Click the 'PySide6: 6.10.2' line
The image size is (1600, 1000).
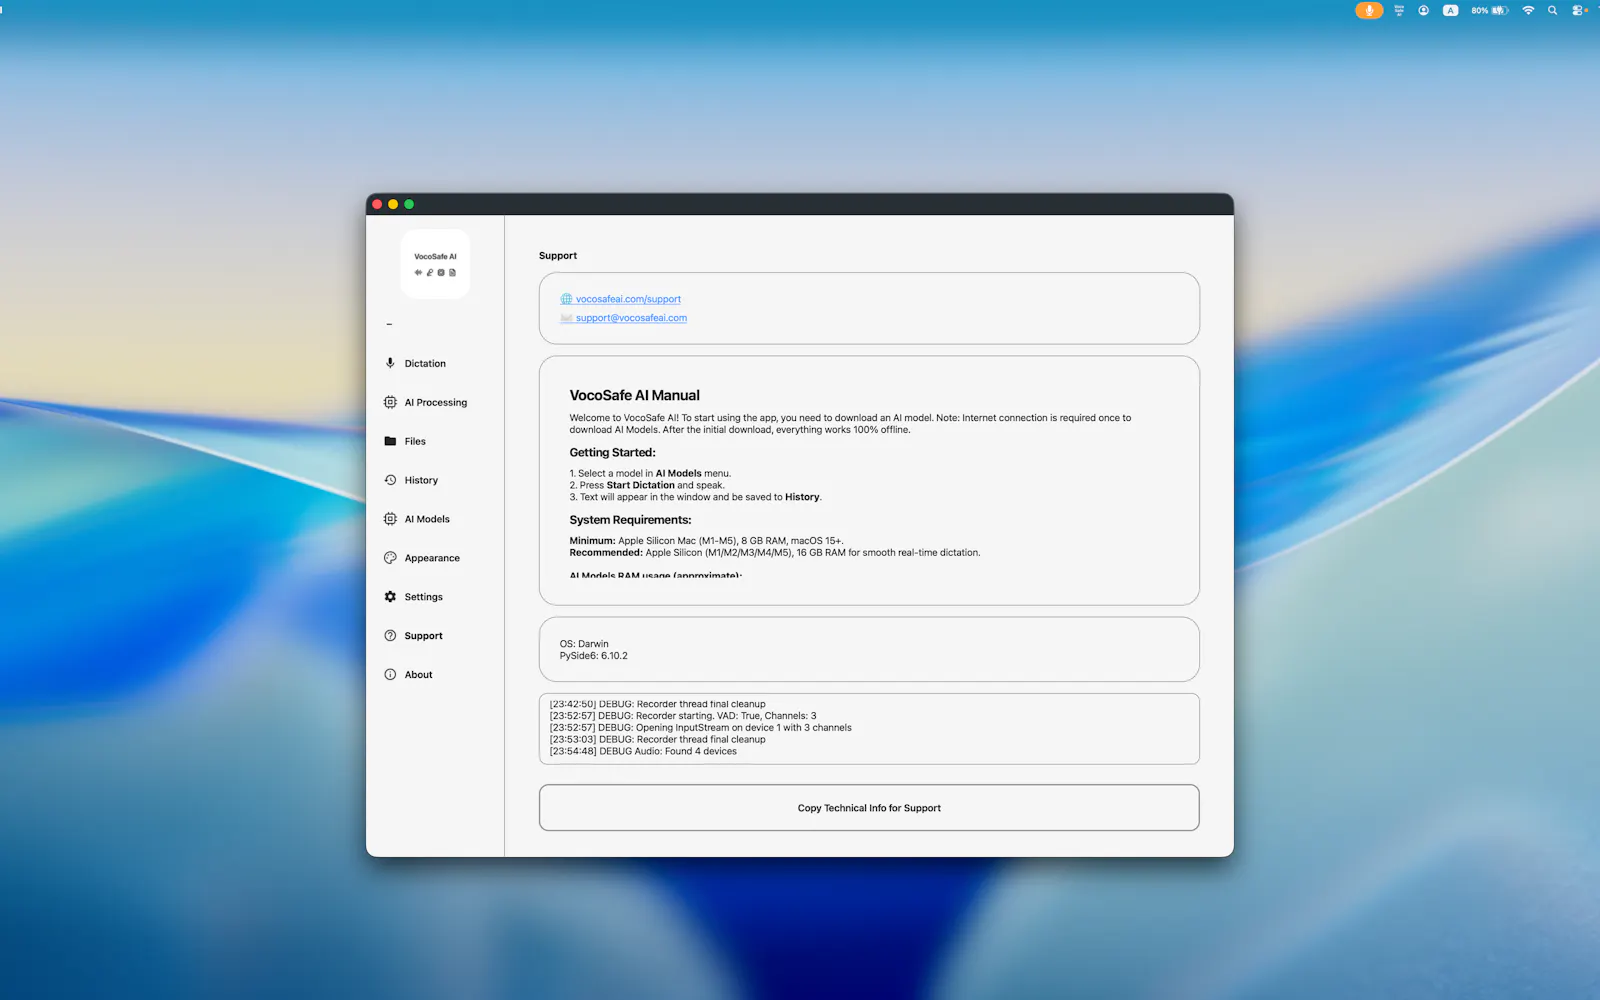point(593,656)
